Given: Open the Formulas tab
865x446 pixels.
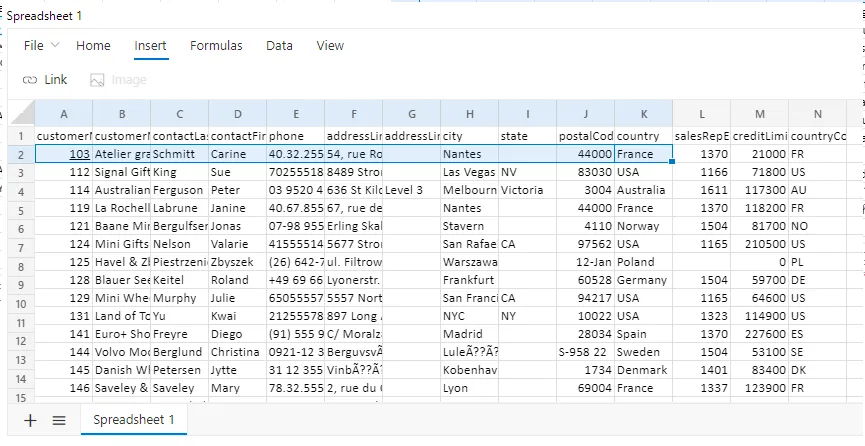Looking at the screenshot, I should coord(216,45).
